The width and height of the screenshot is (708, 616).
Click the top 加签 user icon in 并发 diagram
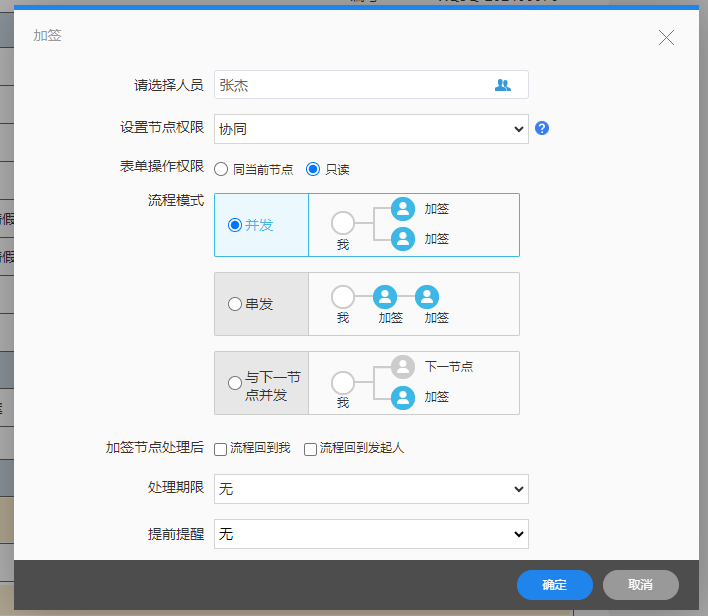click(x=403, y=209)
